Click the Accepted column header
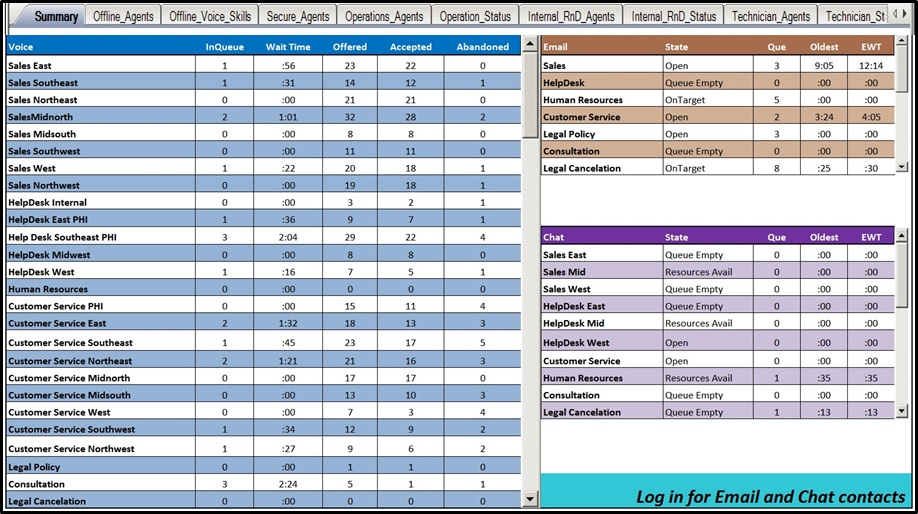Image resolution: width=918 pixels, height=514 pixels. coord(410,47)
